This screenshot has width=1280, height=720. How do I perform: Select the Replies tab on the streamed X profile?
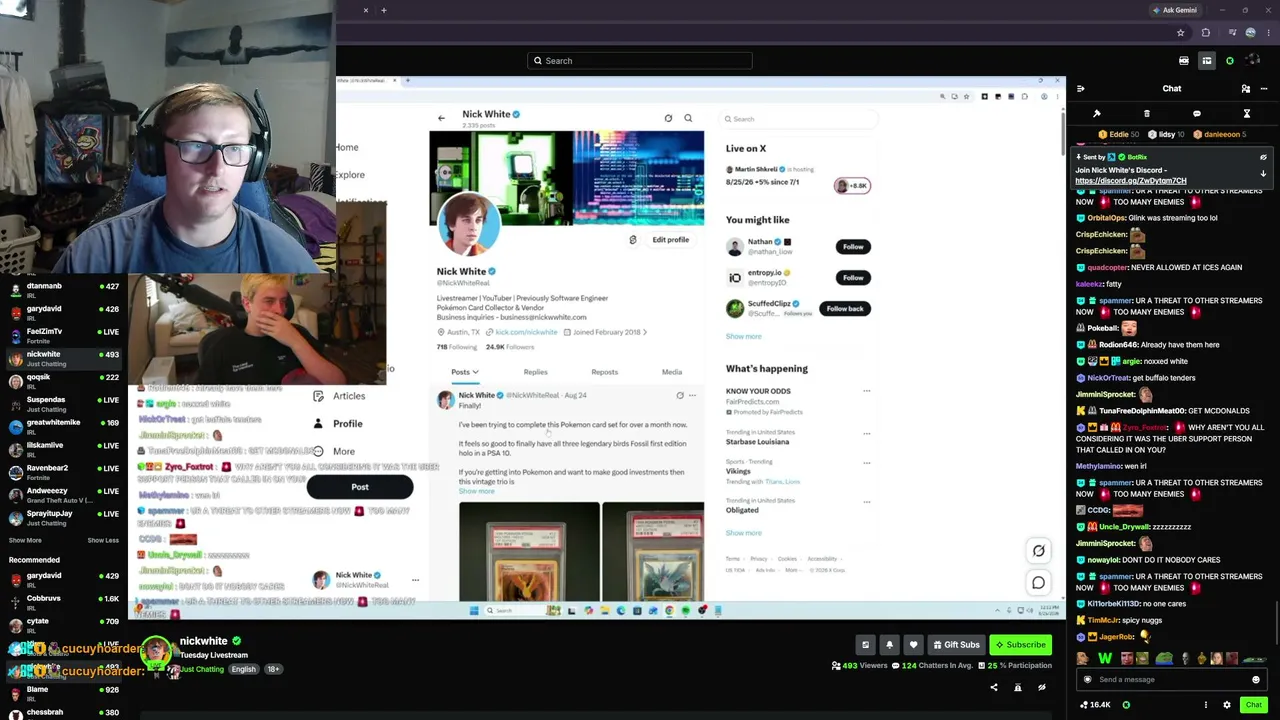click(x=536, y=372)
